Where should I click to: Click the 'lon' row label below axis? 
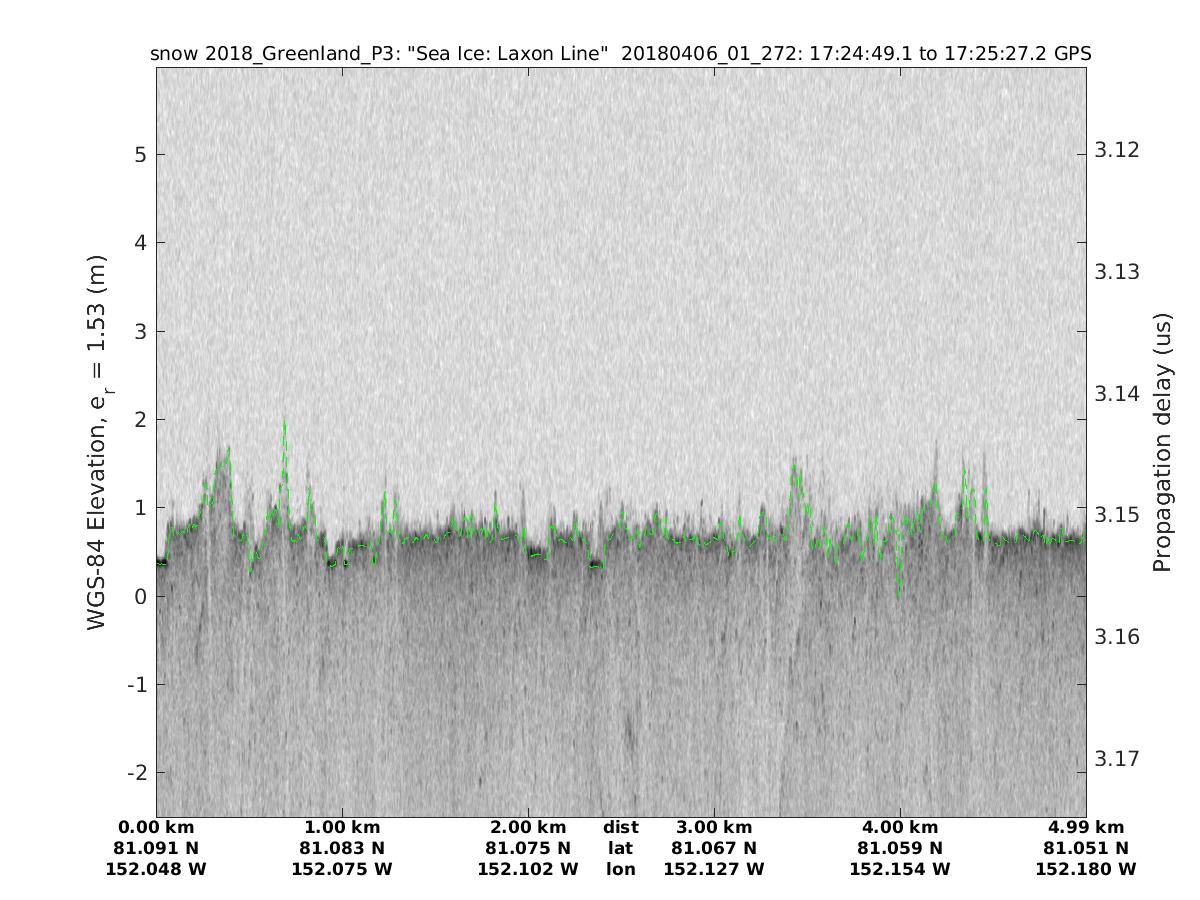coord(621,870)
